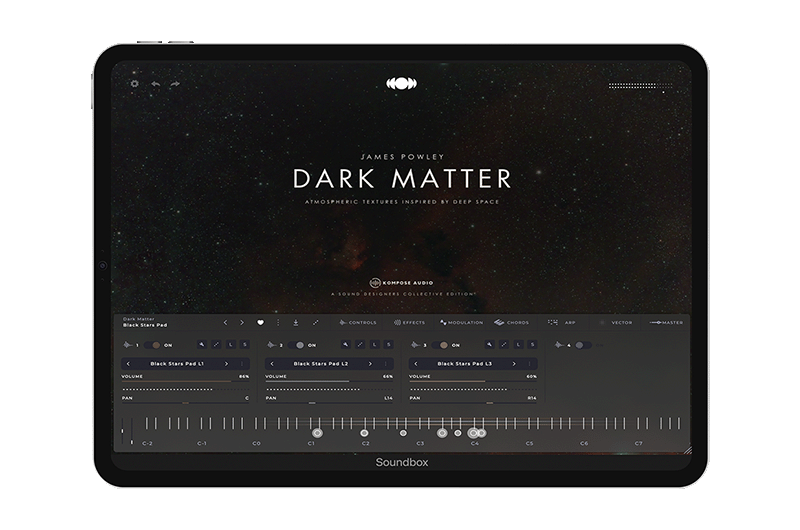The image size is (800, 530).
Task: Open layer 2 wrench edit tool
Action: [x=346, y=345]
